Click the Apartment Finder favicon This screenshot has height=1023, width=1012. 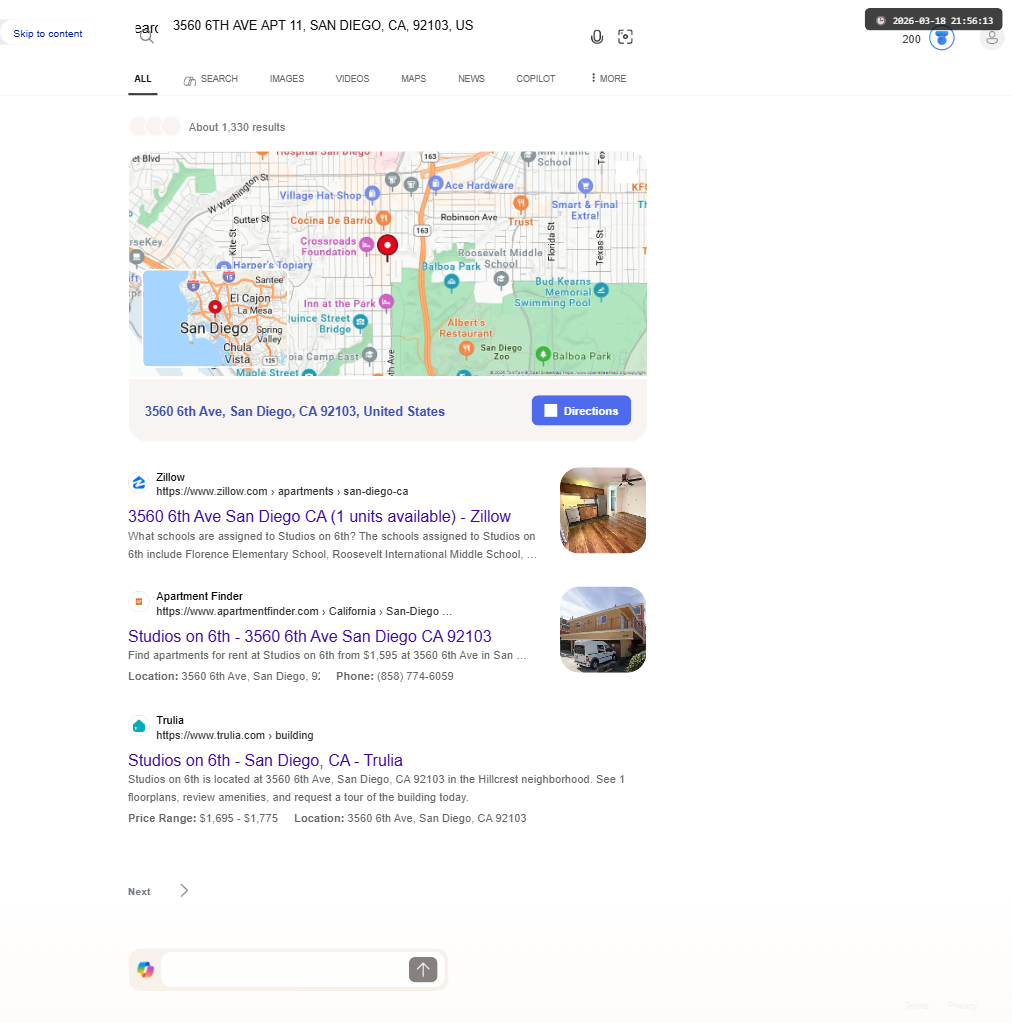coord(139,602)
